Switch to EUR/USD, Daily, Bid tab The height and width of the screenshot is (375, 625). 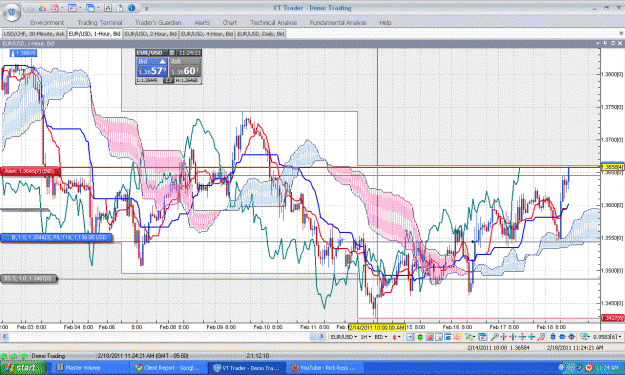tap(261, 34)
